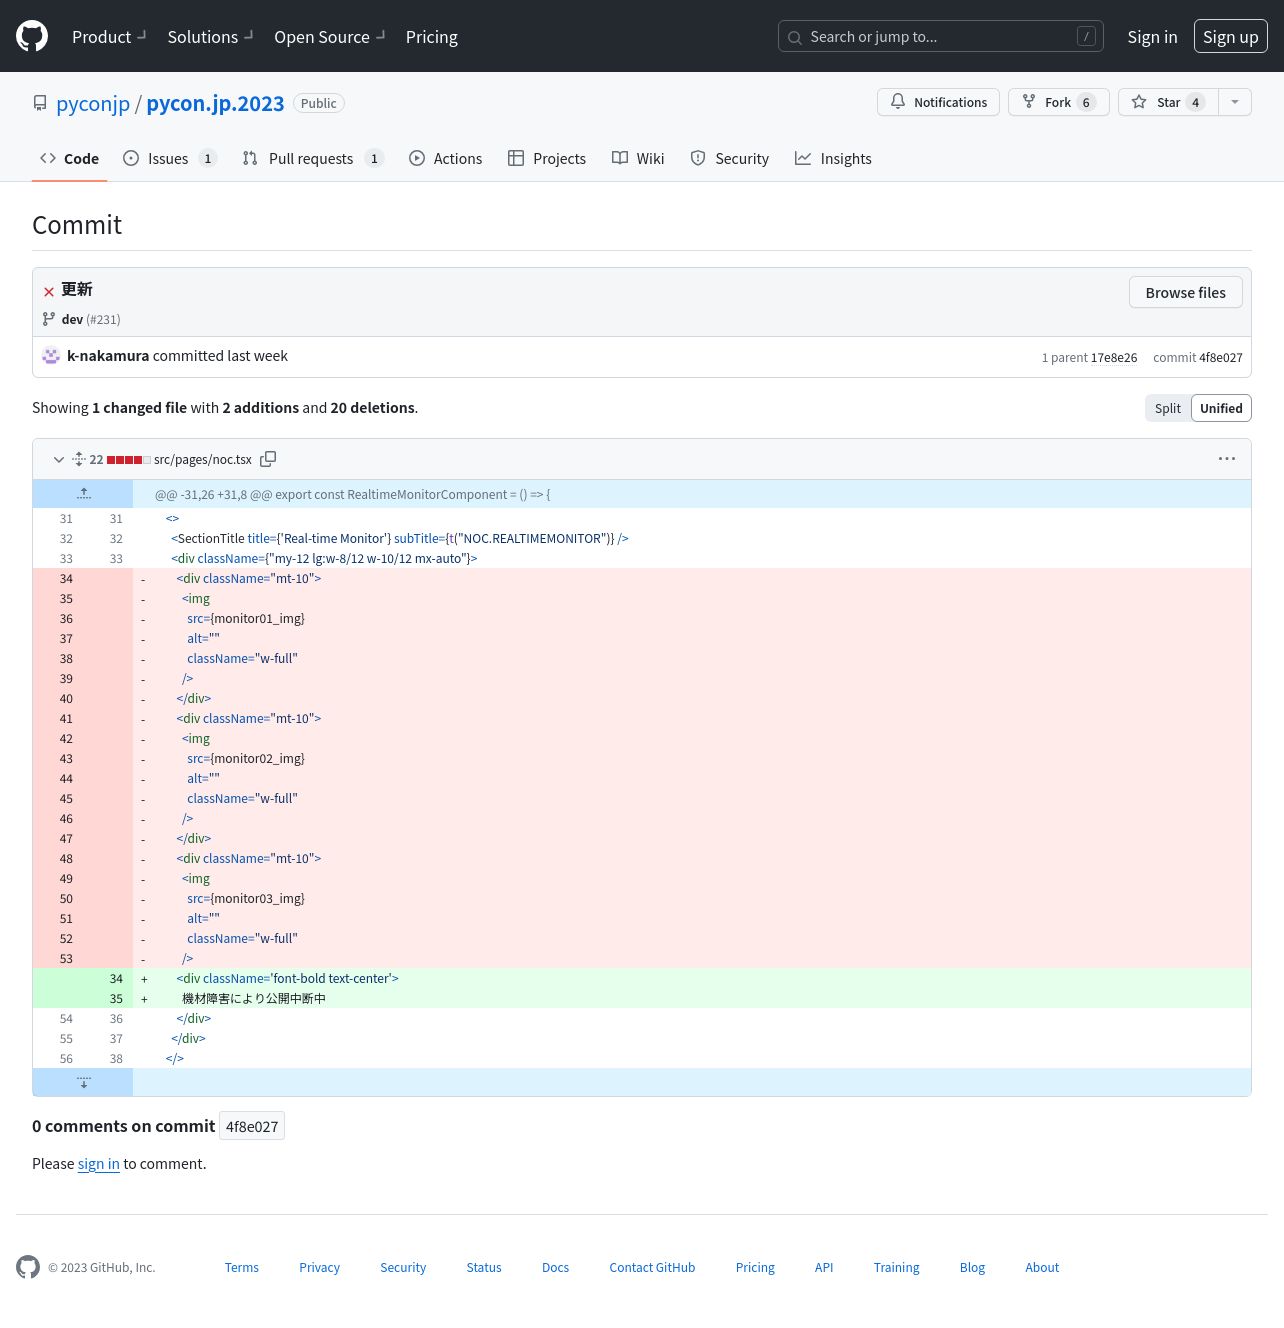Switch to the Issues tab

(x=169, y=158)
